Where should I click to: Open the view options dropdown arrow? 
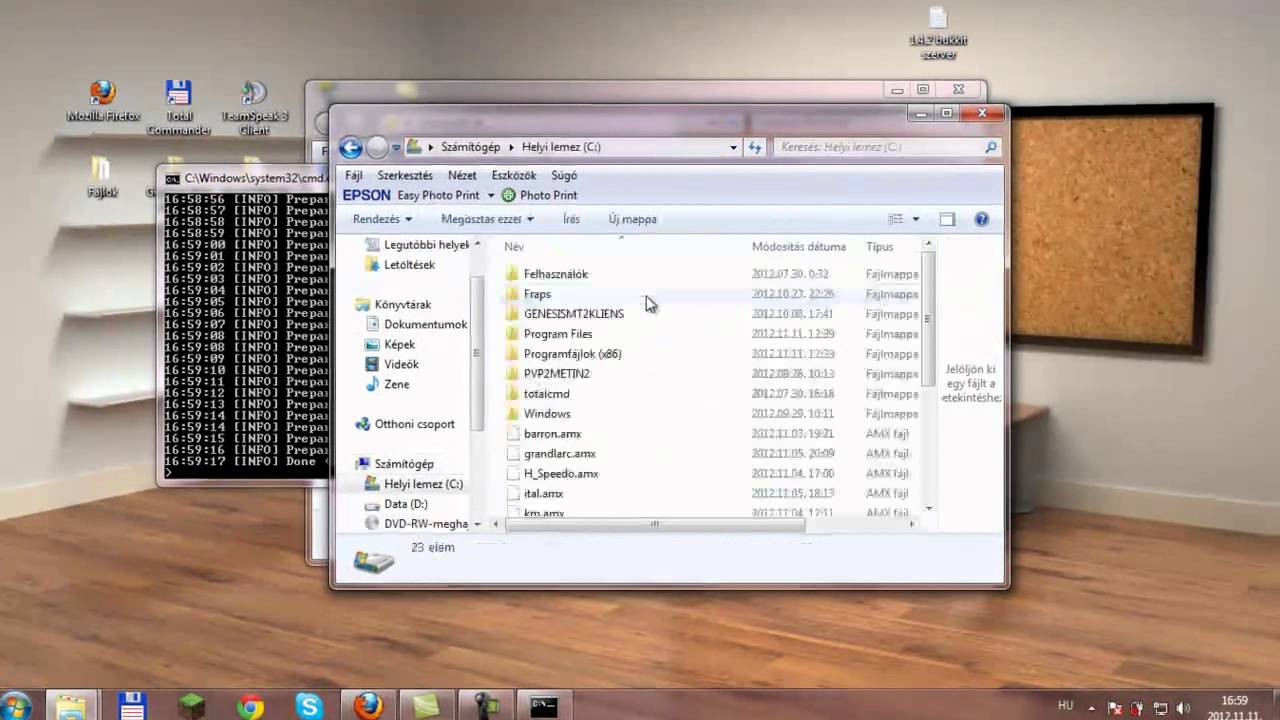pyautogui.click(x=915, y=219)
